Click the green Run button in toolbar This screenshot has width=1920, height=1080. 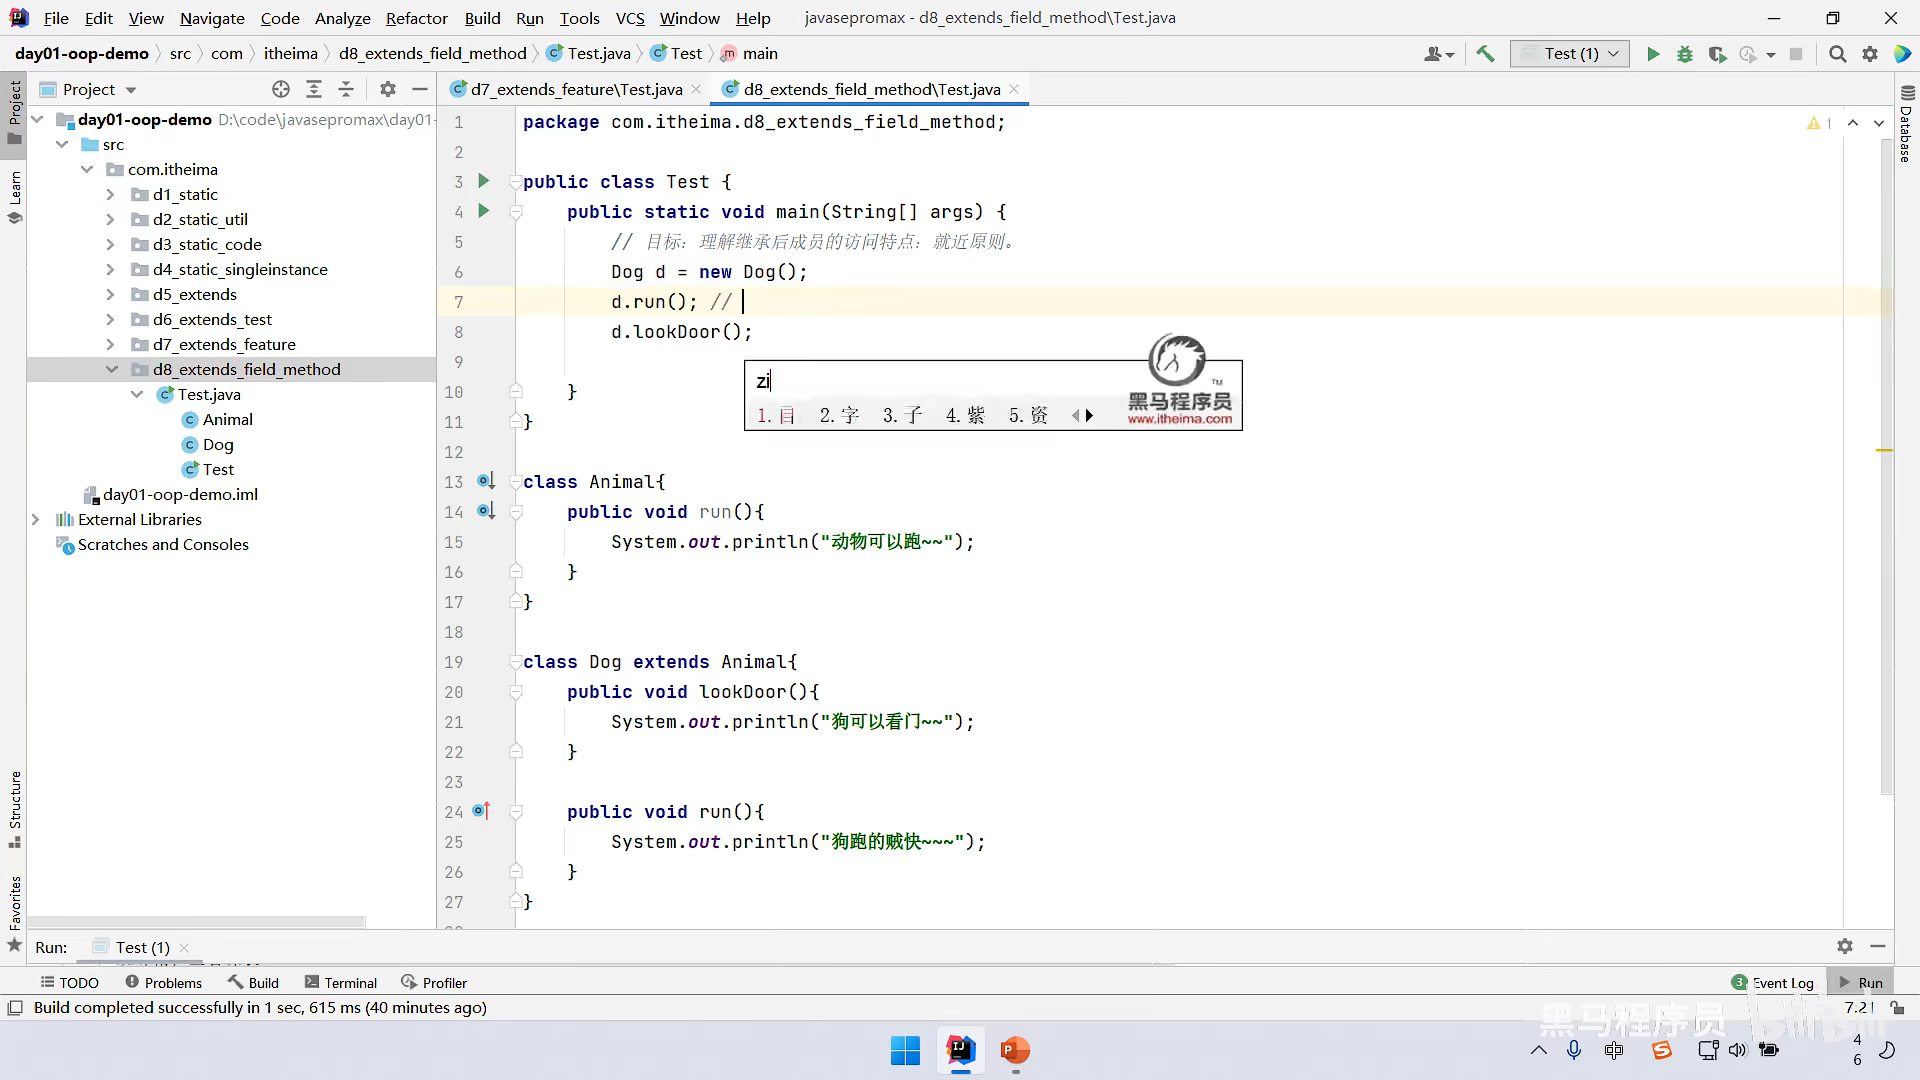pos(1653,54)
